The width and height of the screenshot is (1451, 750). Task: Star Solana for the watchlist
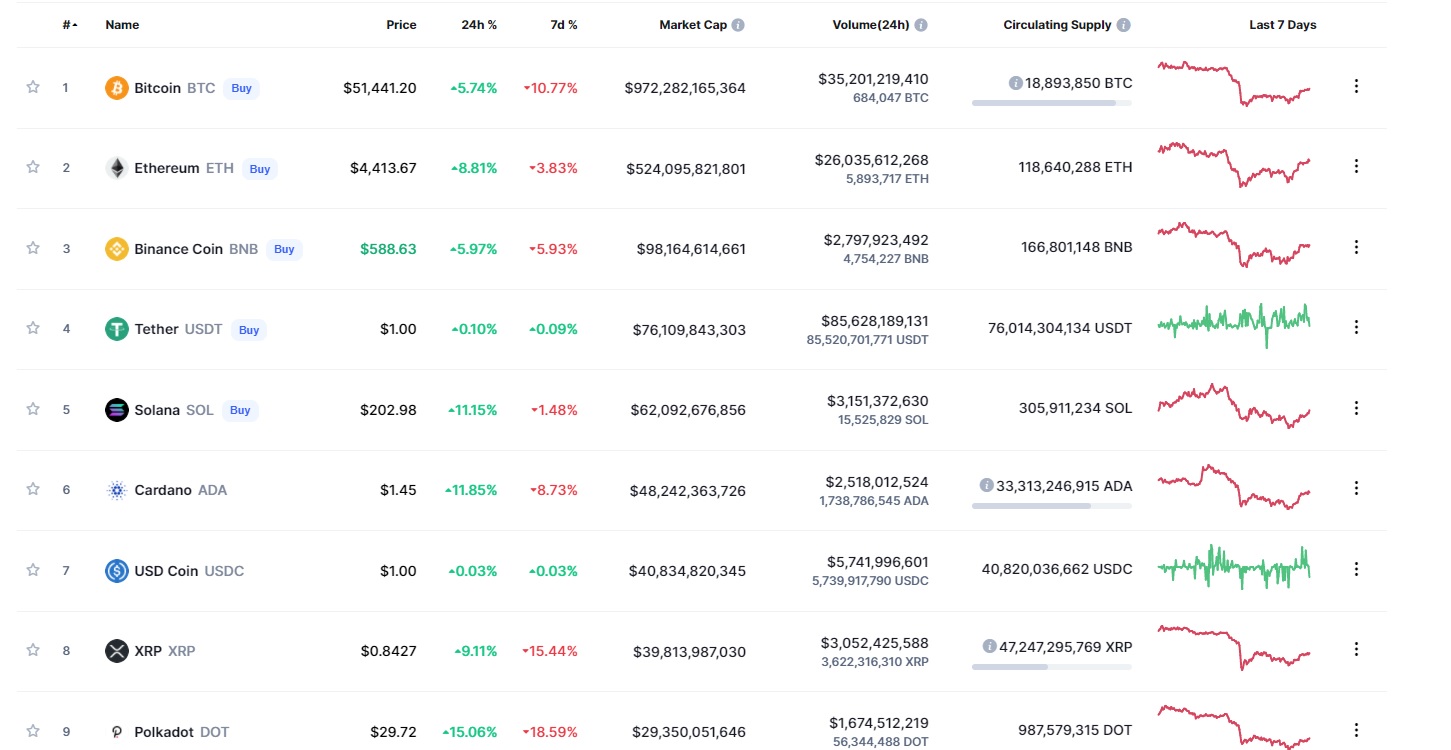click(33, 409)
